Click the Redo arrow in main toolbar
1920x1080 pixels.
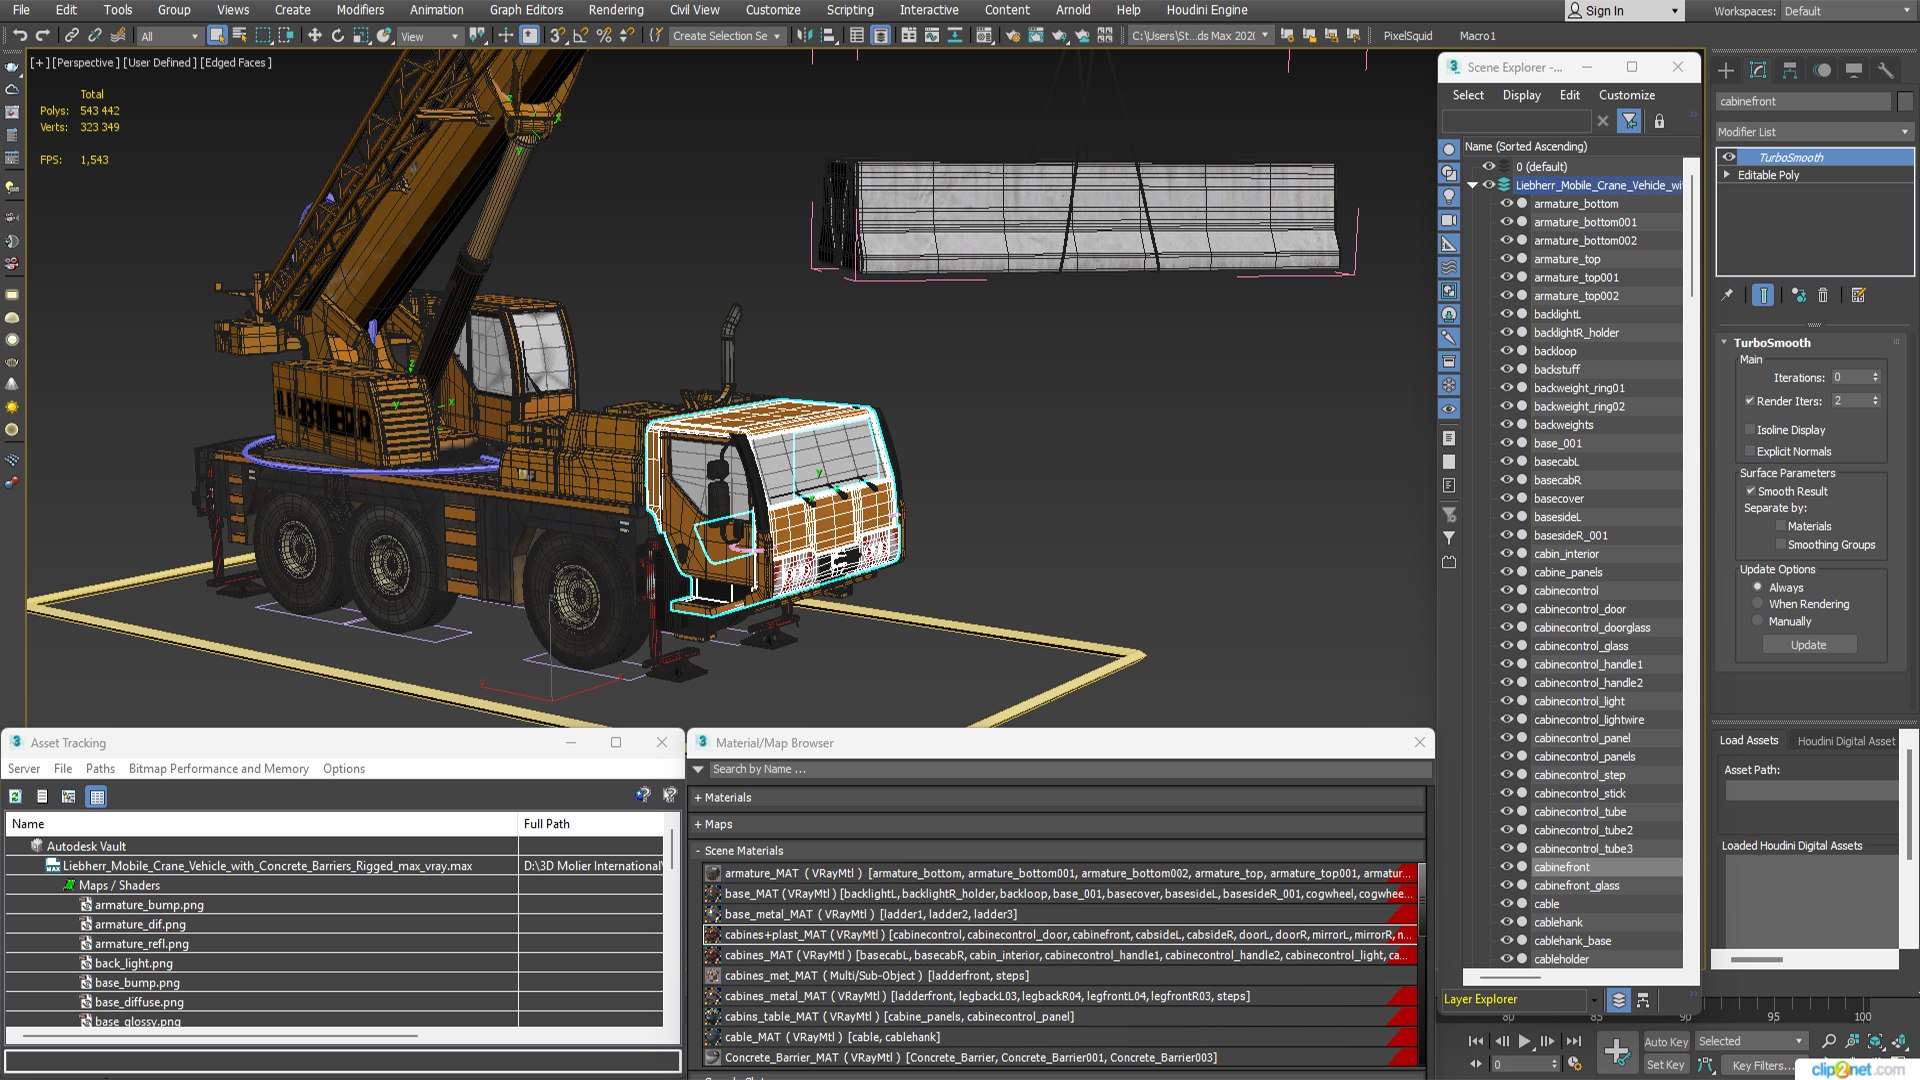click(x=42, y=36)
